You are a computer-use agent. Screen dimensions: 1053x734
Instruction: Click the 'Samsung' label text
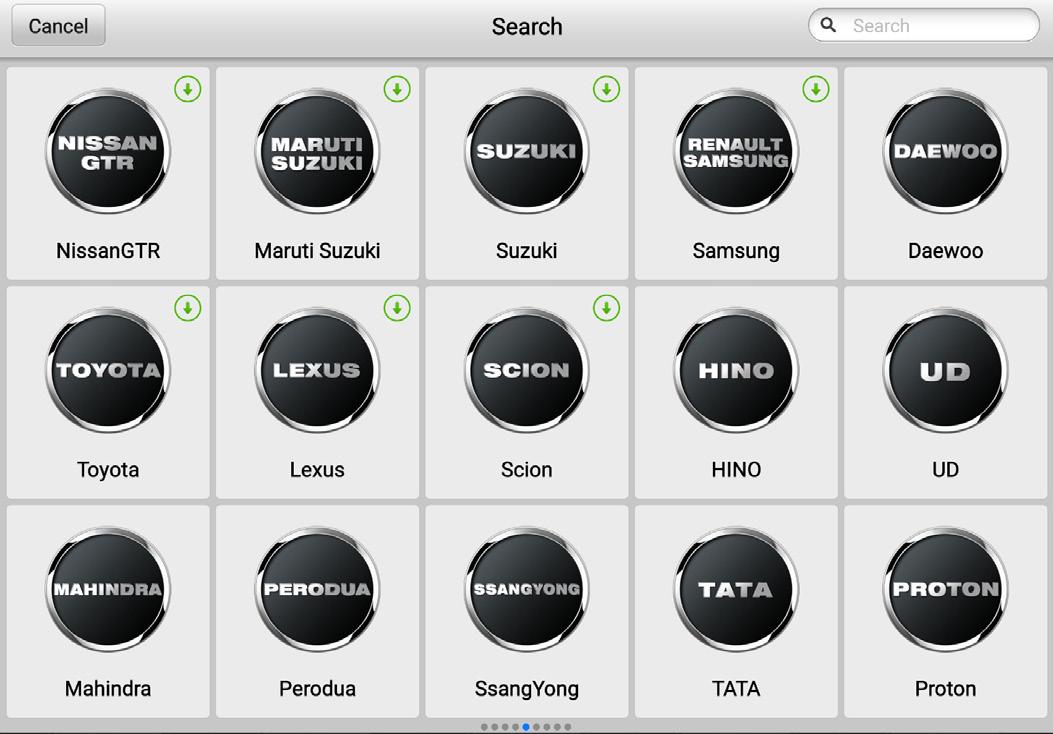(x=736, y=250)
